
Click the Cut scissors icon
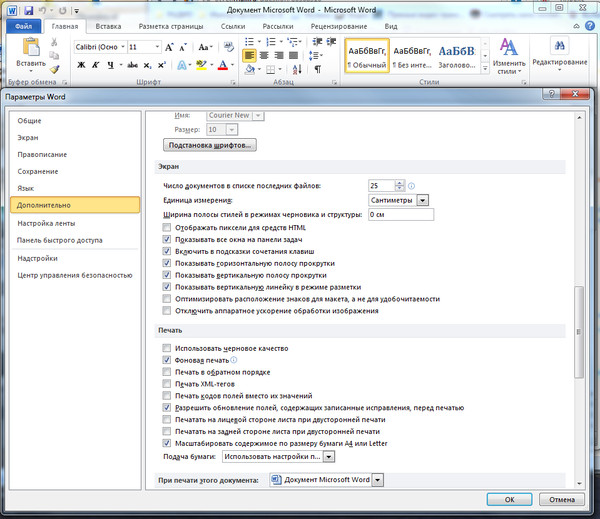[x=54, y=42]
